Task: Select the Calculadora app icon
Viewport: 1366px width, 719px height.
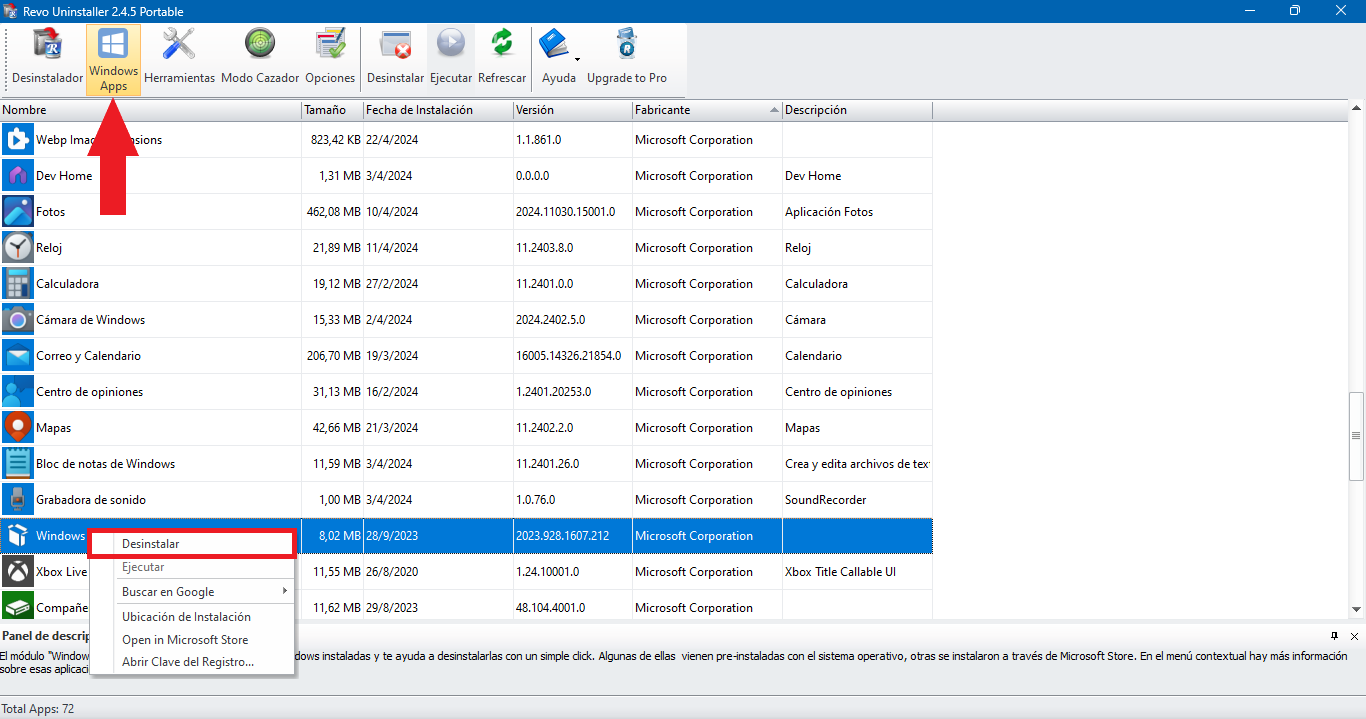Action: tap(18, 284)
